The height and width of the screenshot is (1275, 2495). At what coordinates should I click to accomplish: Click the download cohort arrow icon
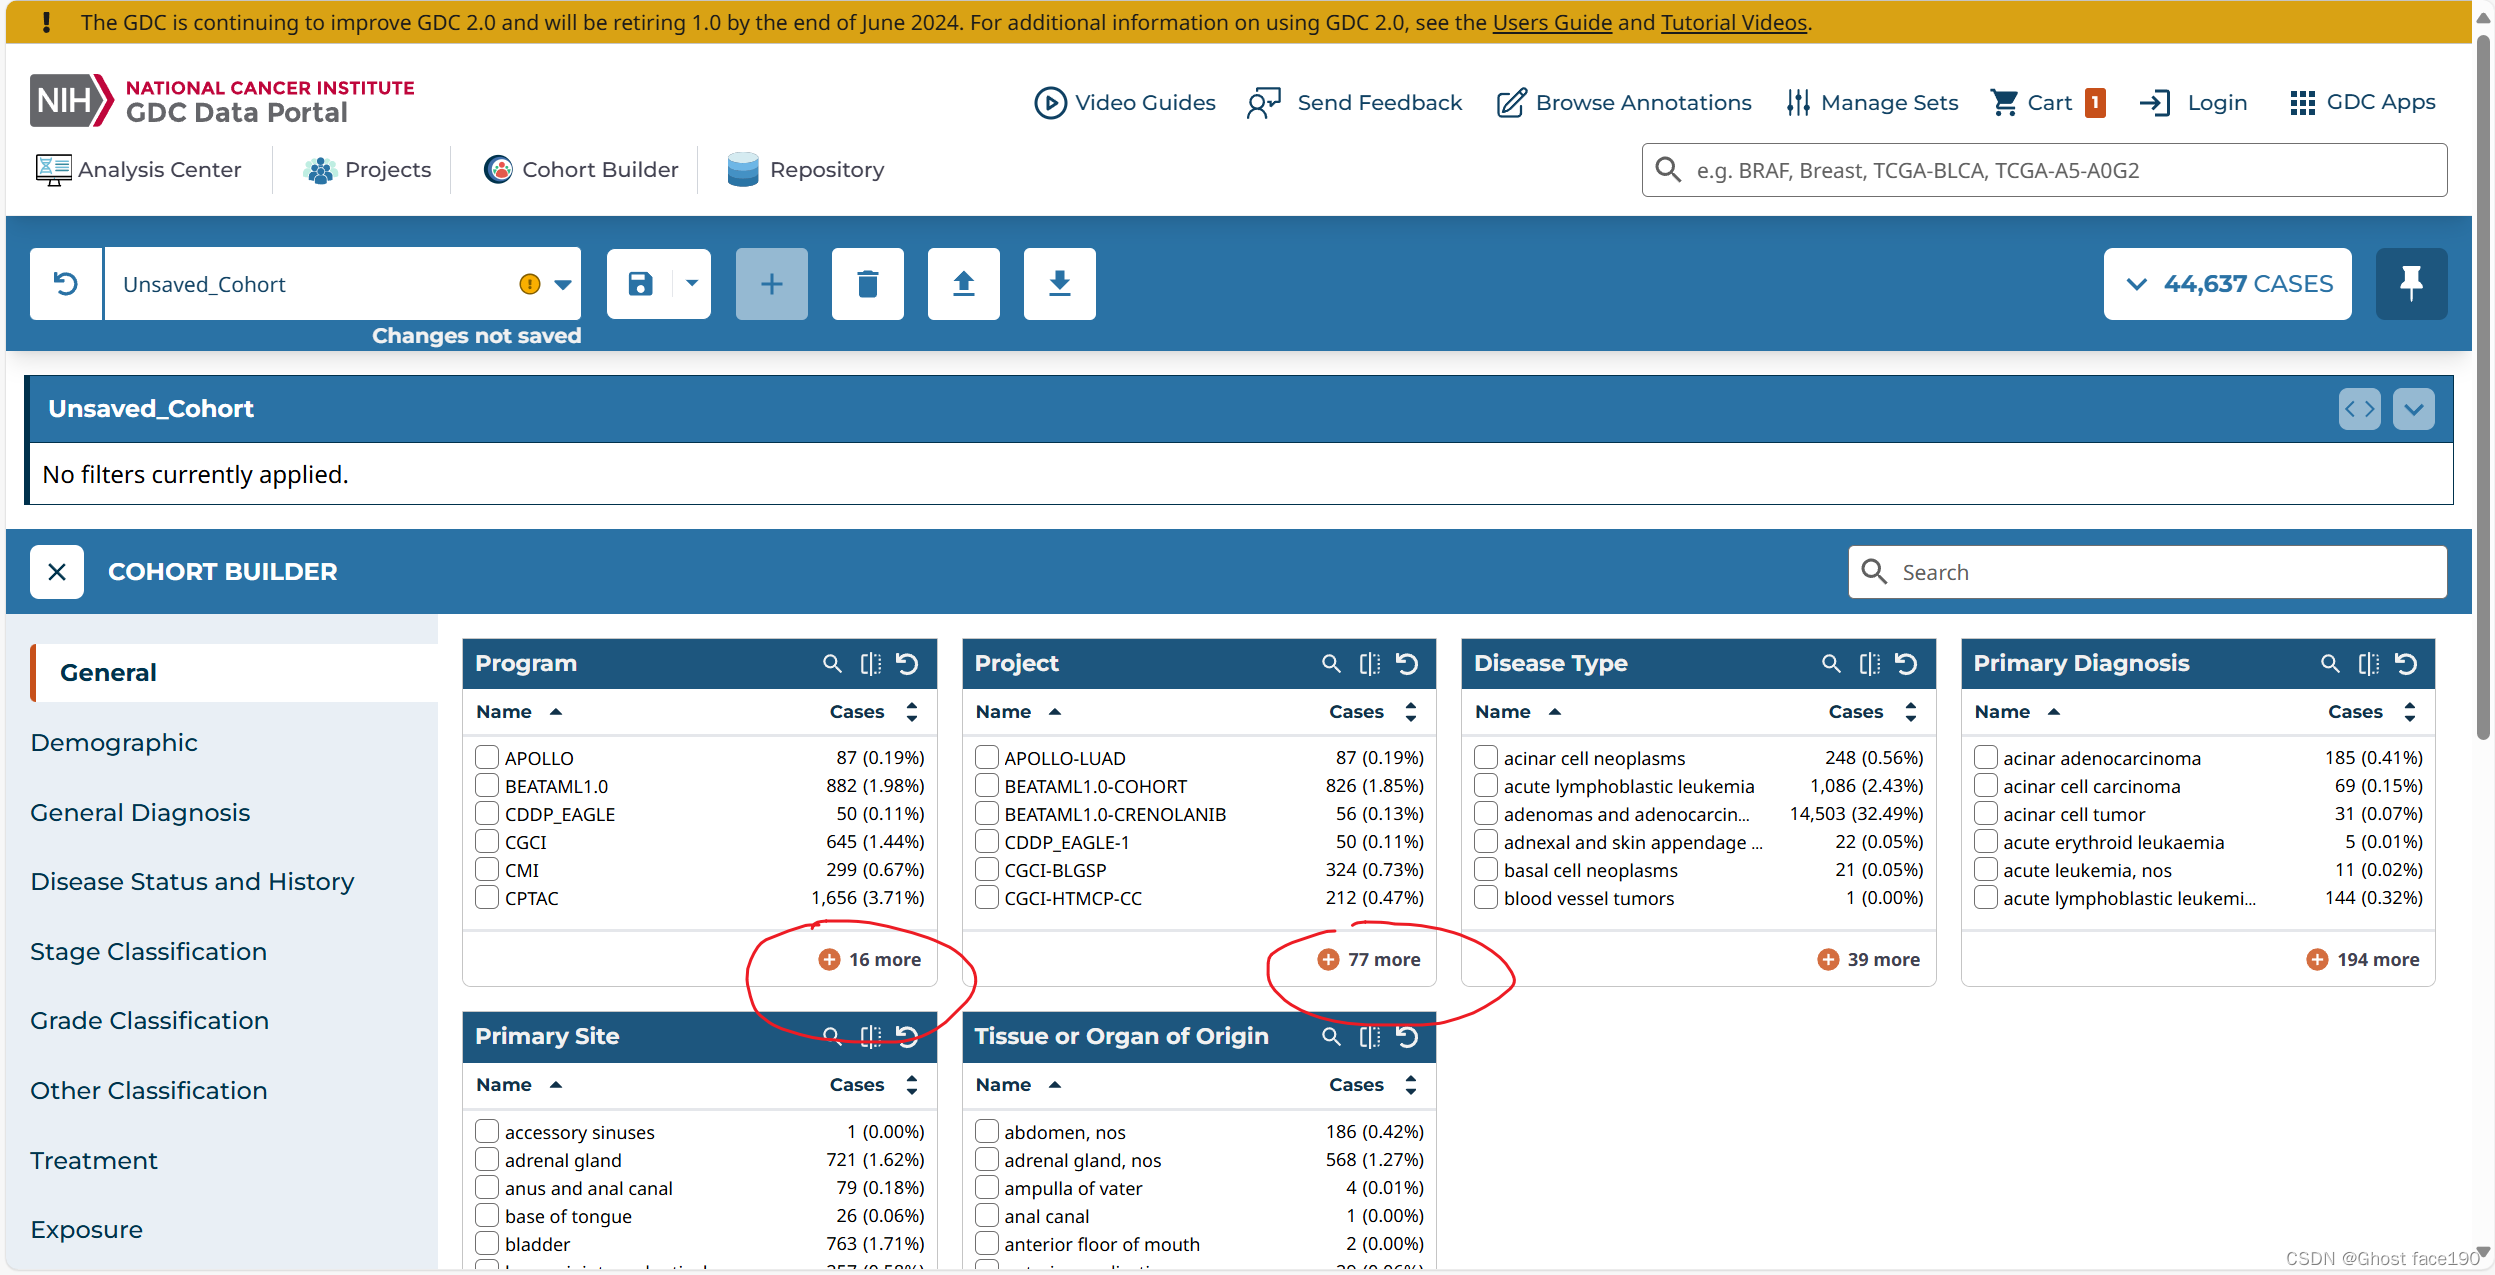(1059, 284)
